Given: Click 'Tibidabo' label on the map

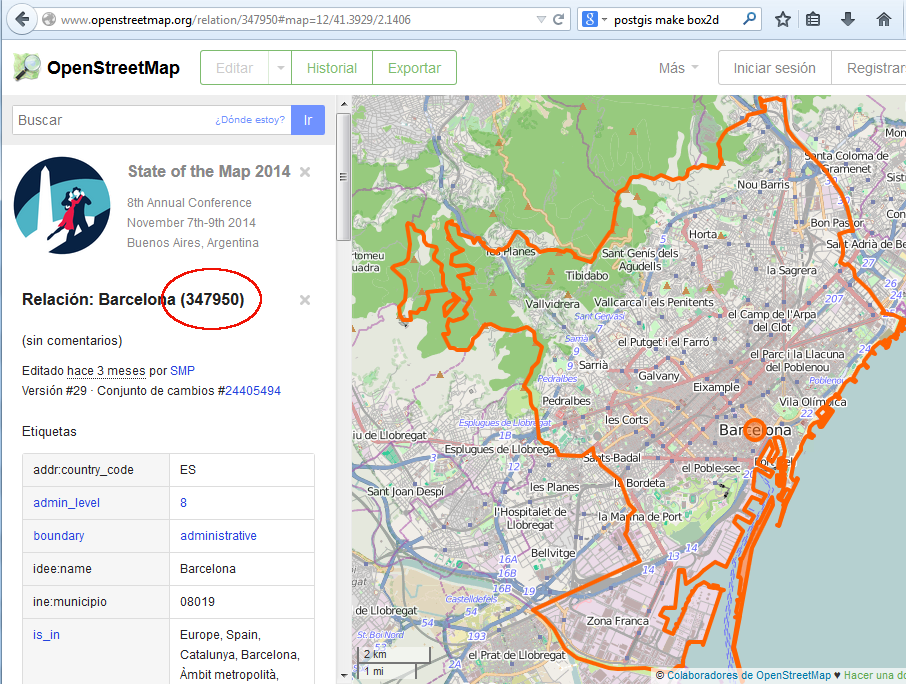Looking at the screenshot, I should (x=586, y=276).
